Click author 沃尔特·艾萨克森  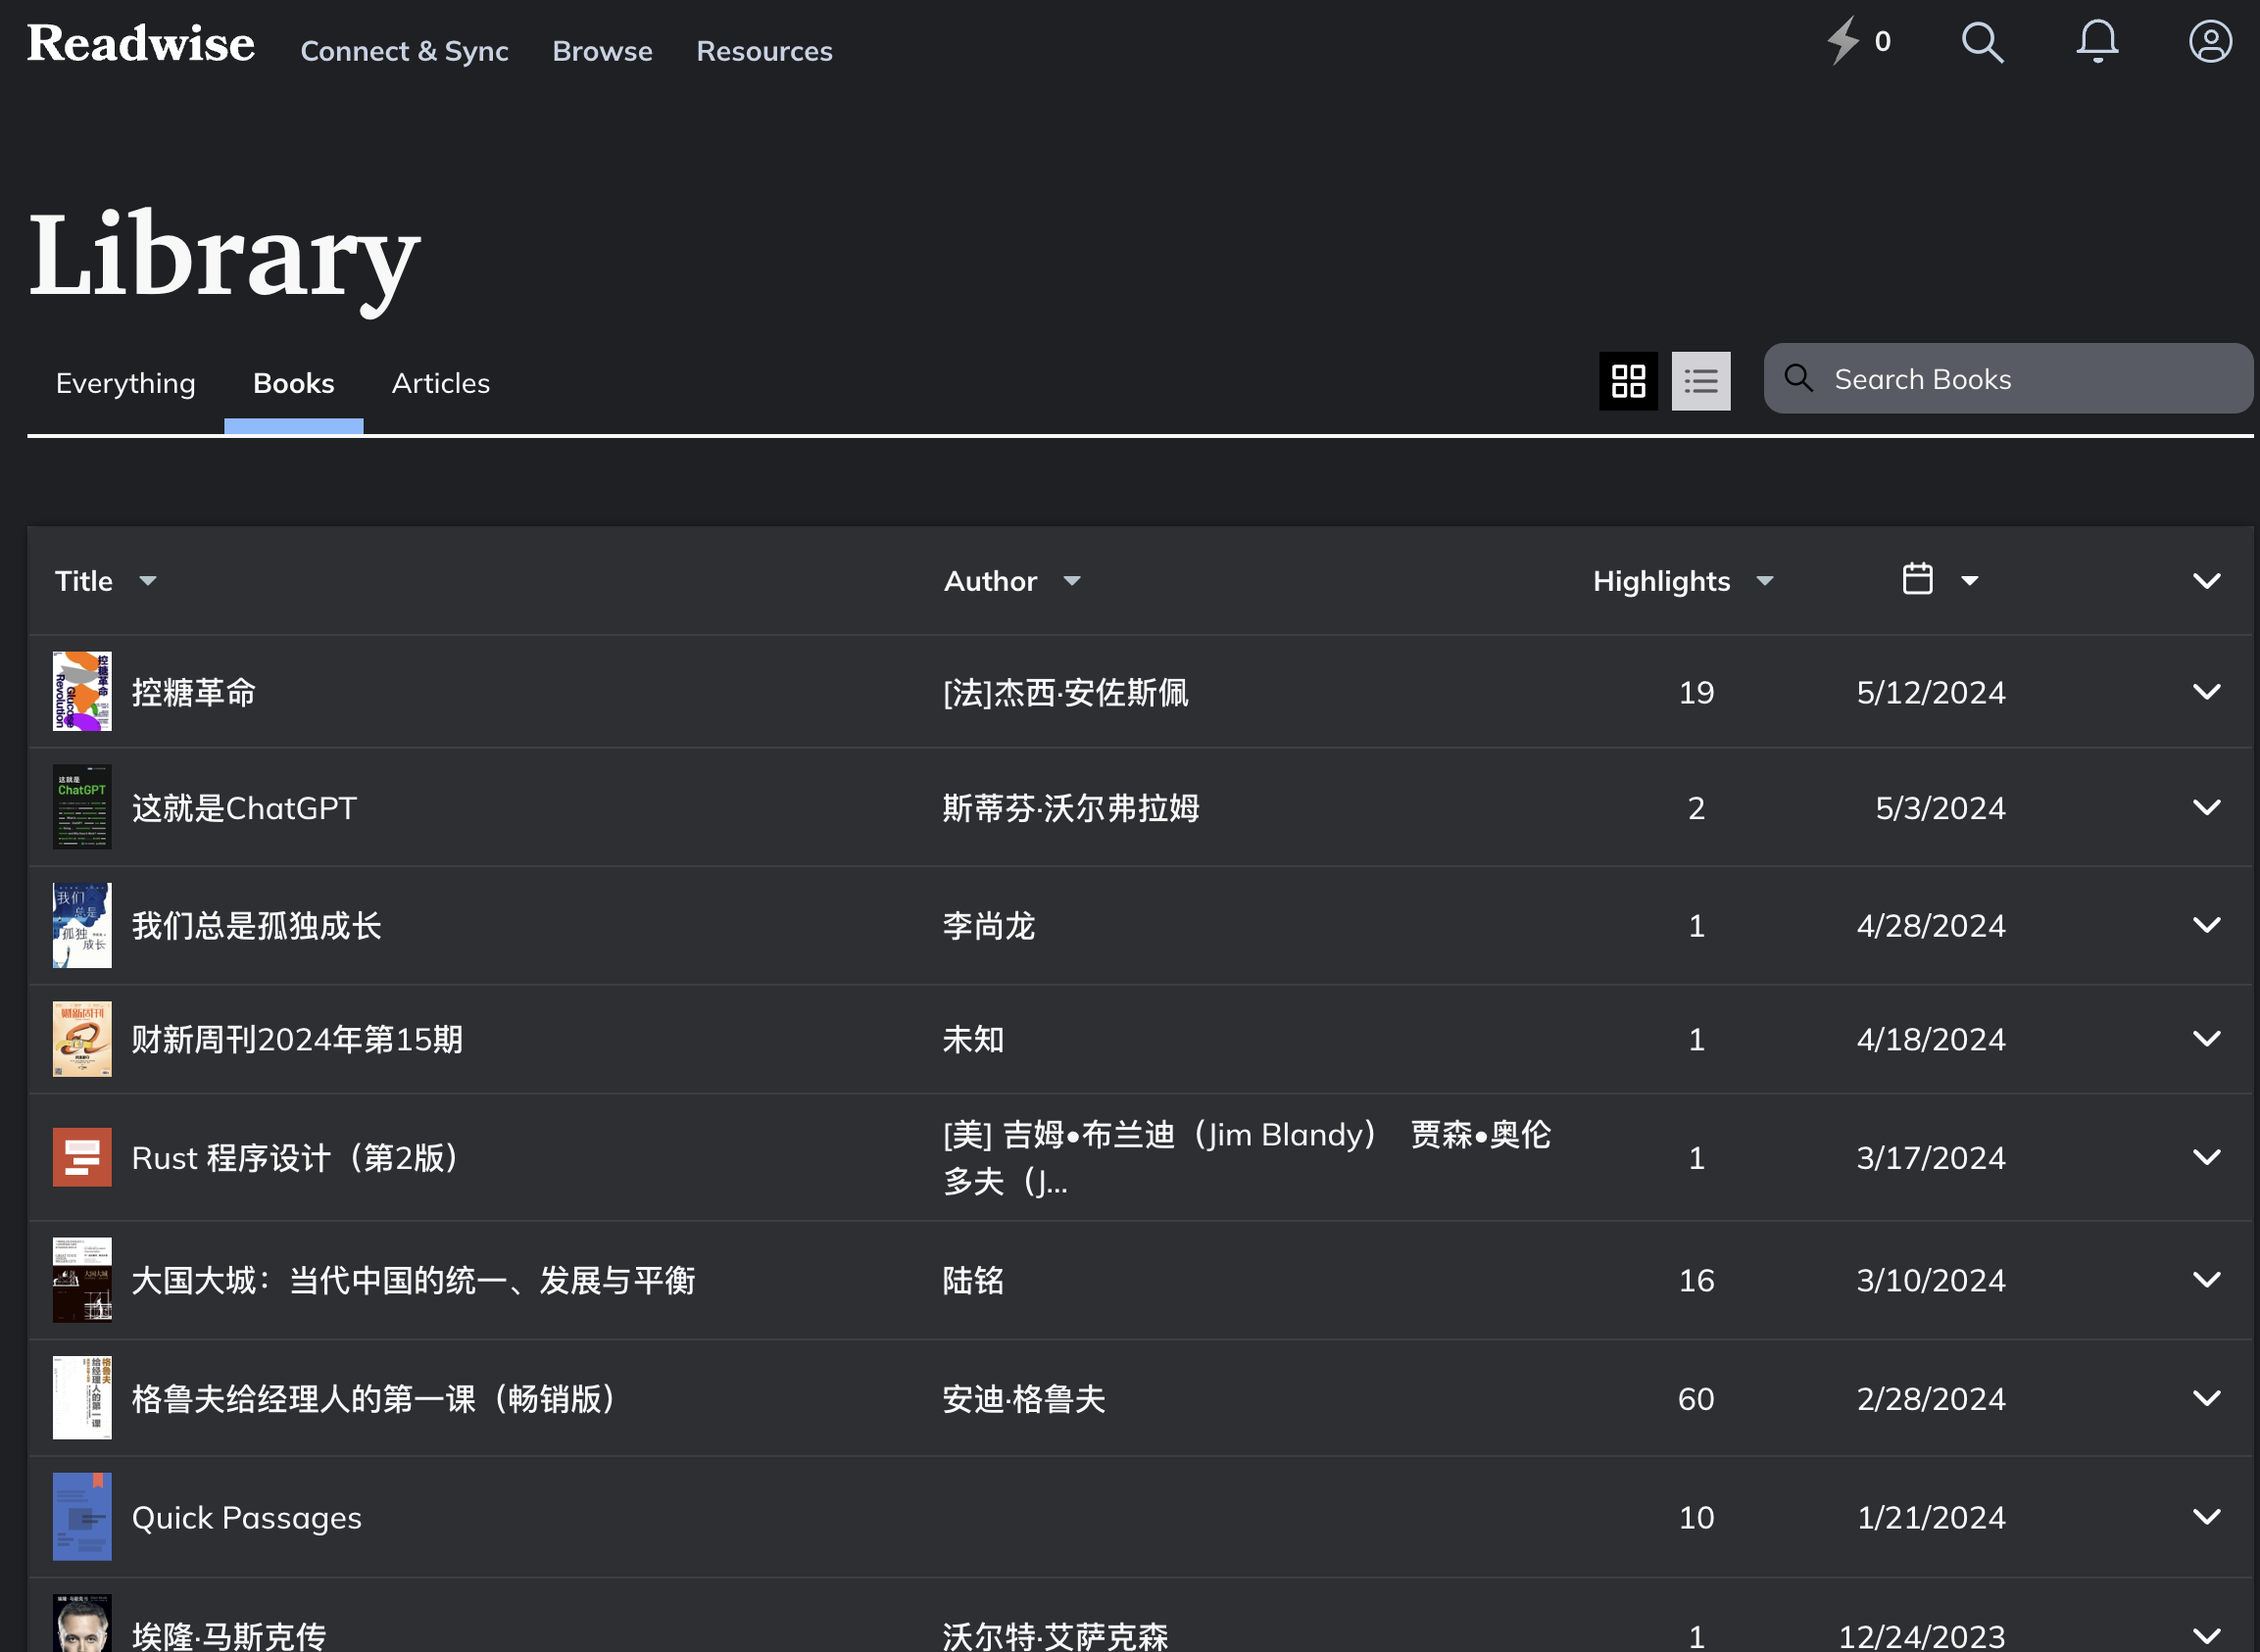click(1056, 1636)
